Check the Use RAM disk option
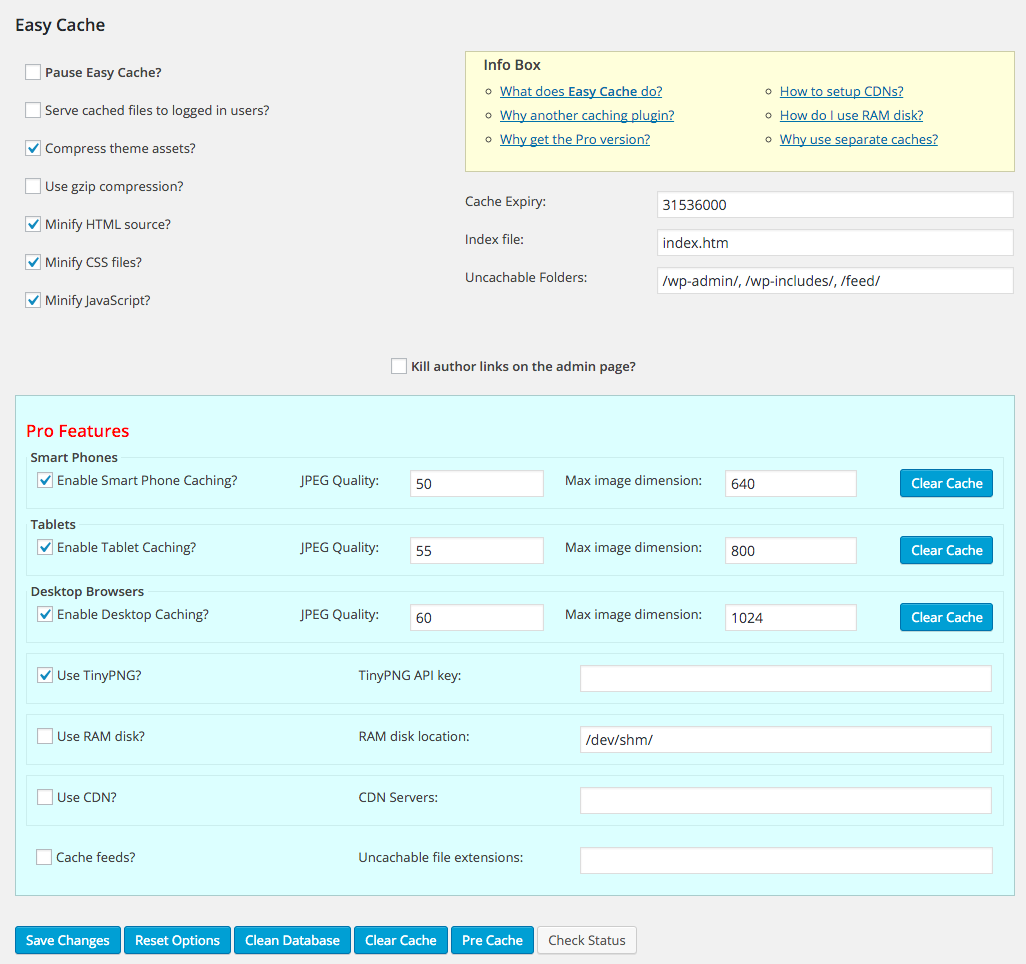 click(x=44, y=736)
